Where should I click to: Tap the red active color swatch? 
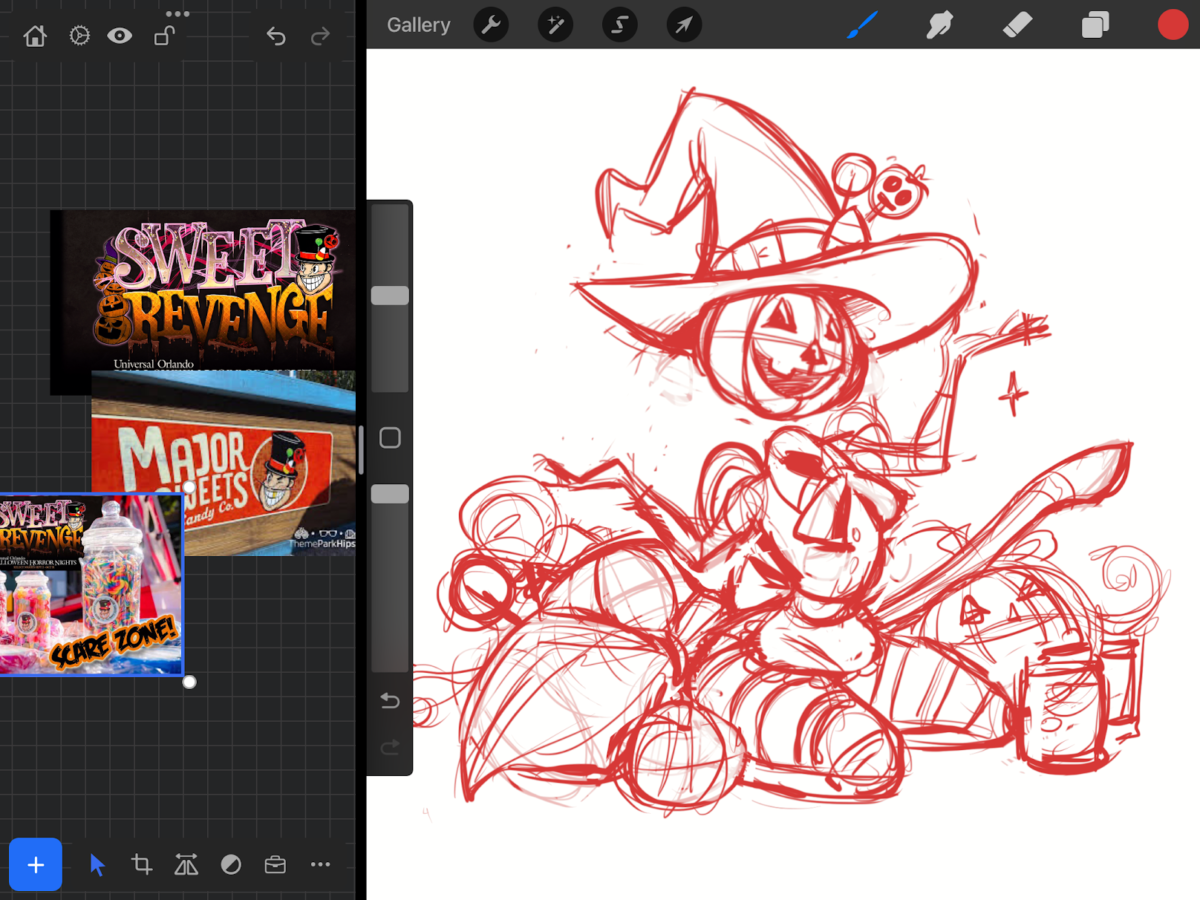click(x=1172, y=25)
